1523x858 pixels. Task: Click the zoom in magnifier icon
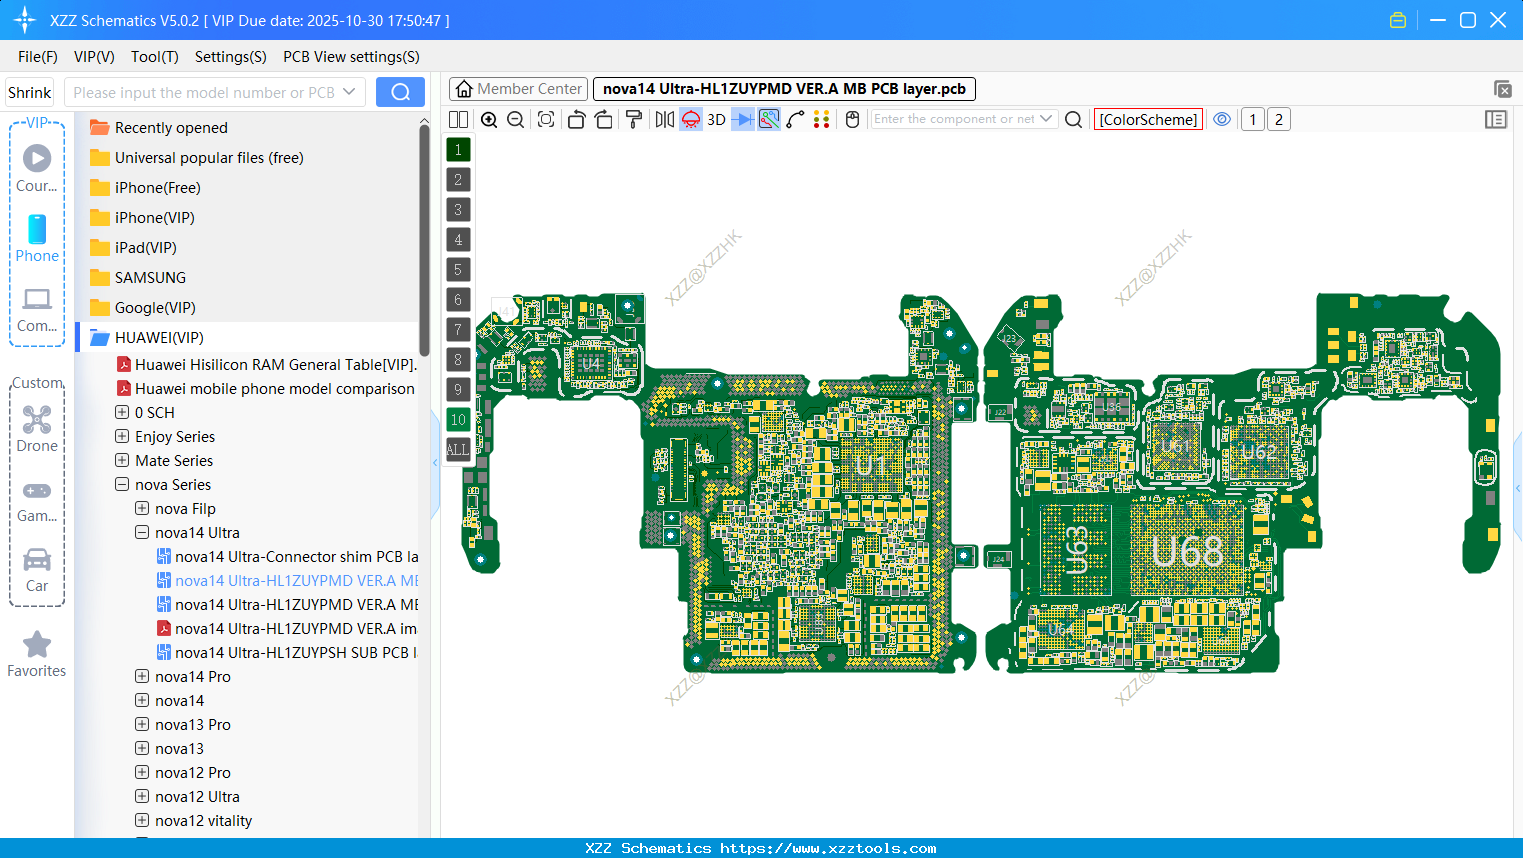(489, 120)
